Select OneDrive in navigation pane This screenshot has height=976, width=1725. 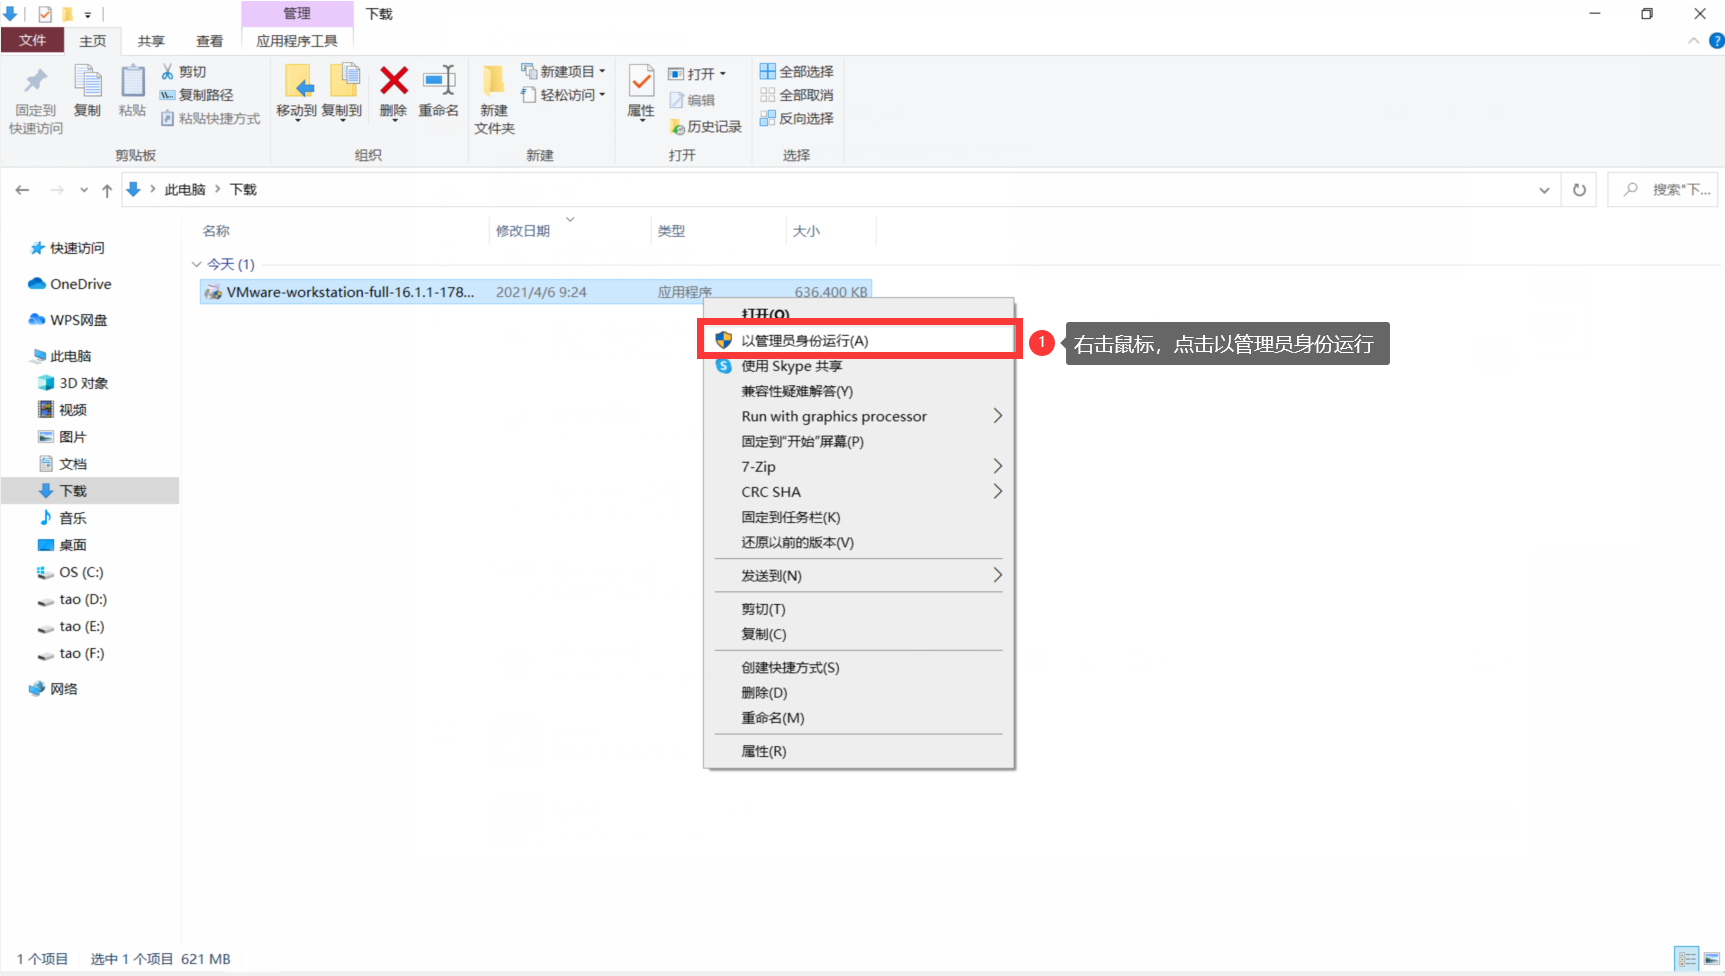tap(80, 284)
